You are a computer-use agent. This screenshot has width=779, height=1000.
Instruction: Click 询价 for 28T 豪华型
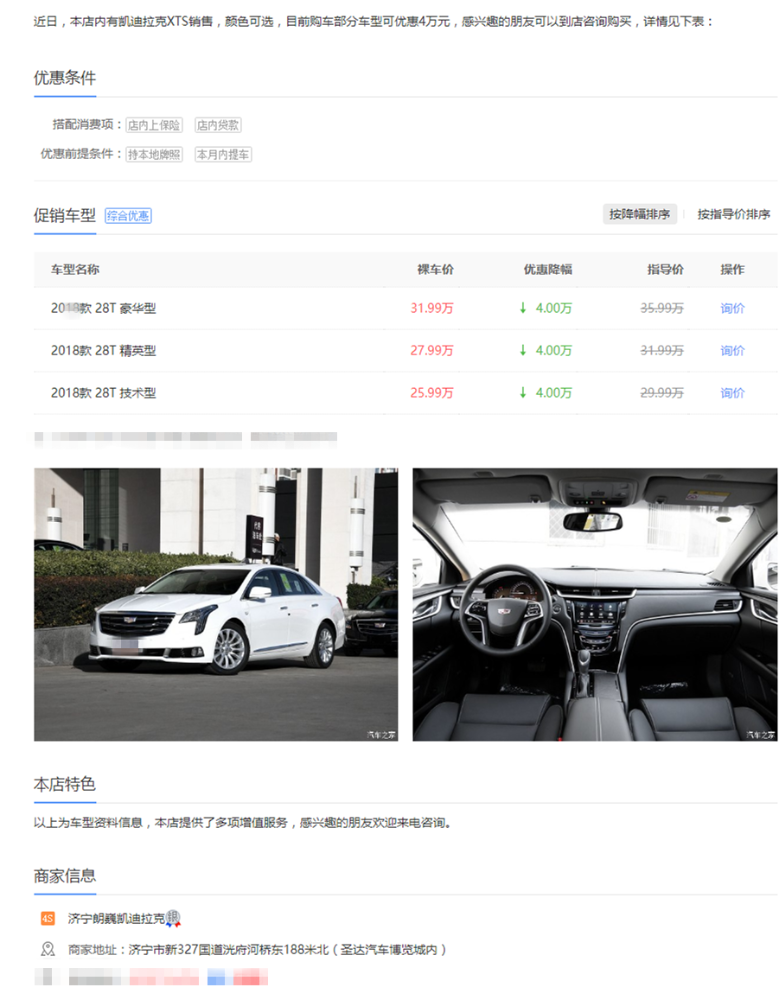click(732, 308)
